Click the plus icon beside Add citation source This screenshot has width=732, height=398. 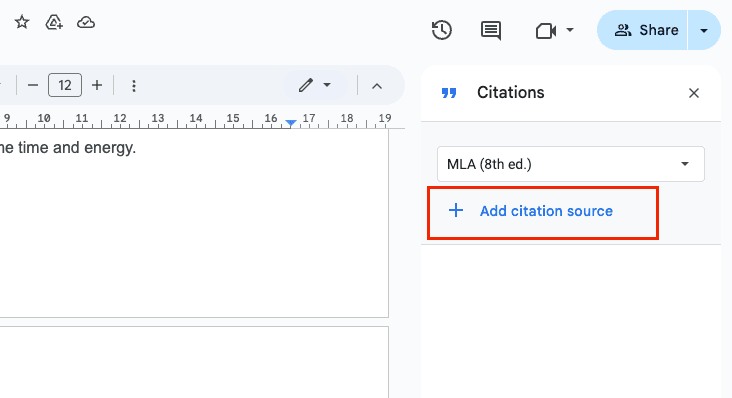[x=456, y=210]
